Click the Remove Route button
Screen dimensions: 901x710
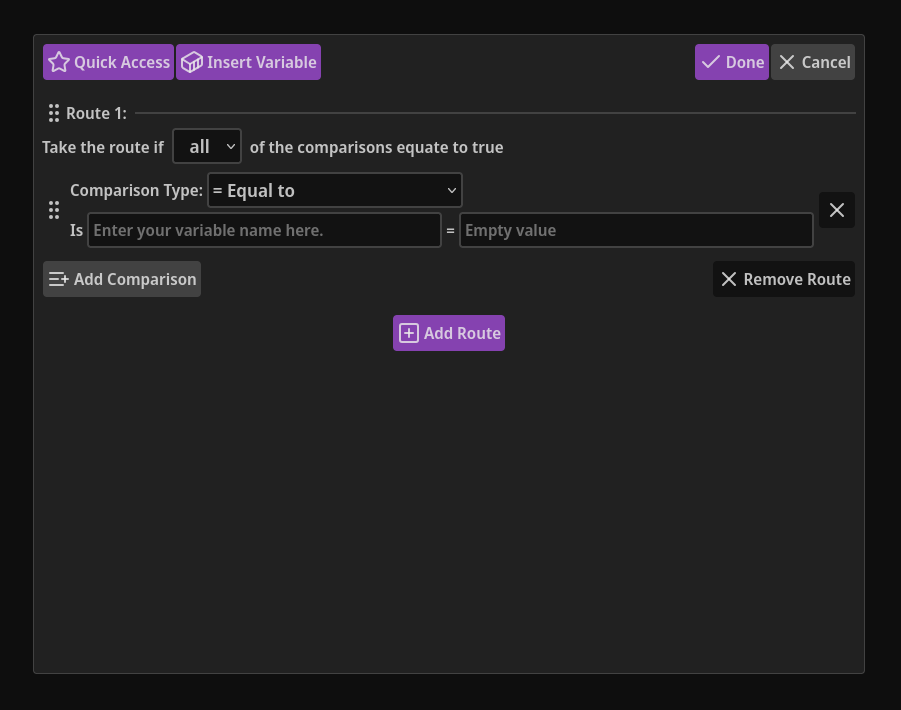(x=784, y=279)
